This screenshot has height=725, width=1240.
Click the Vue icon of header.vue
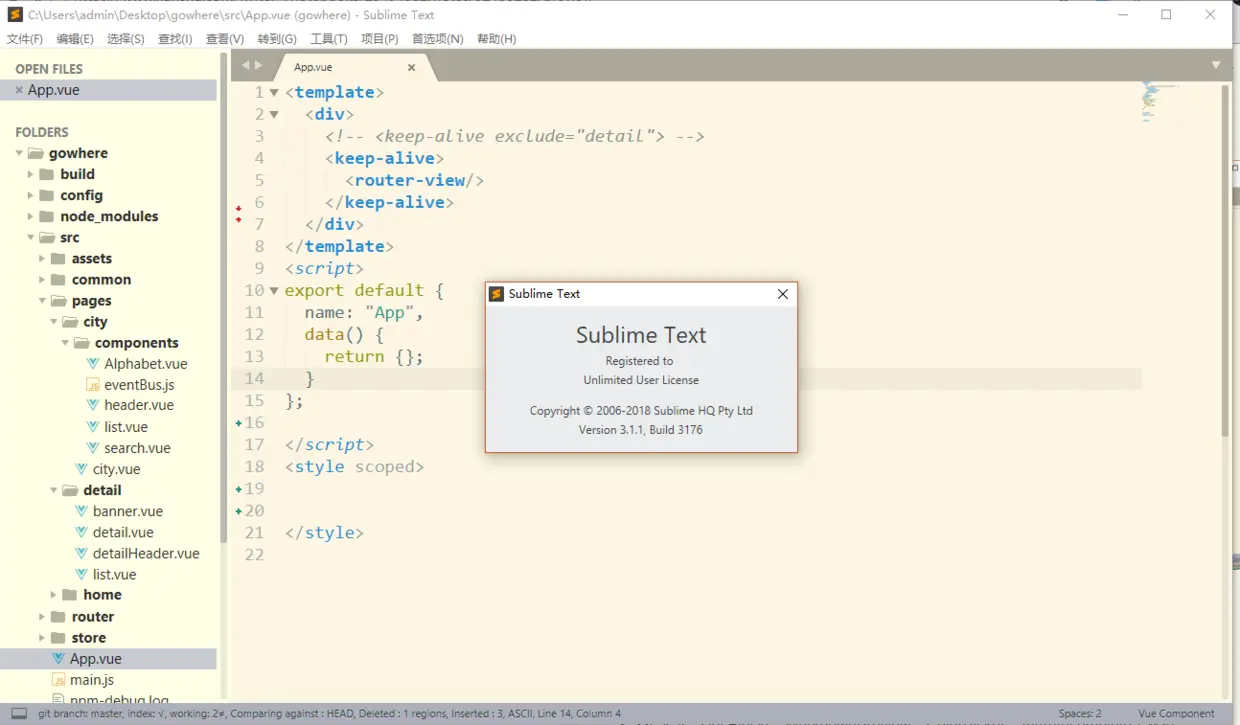93,406
